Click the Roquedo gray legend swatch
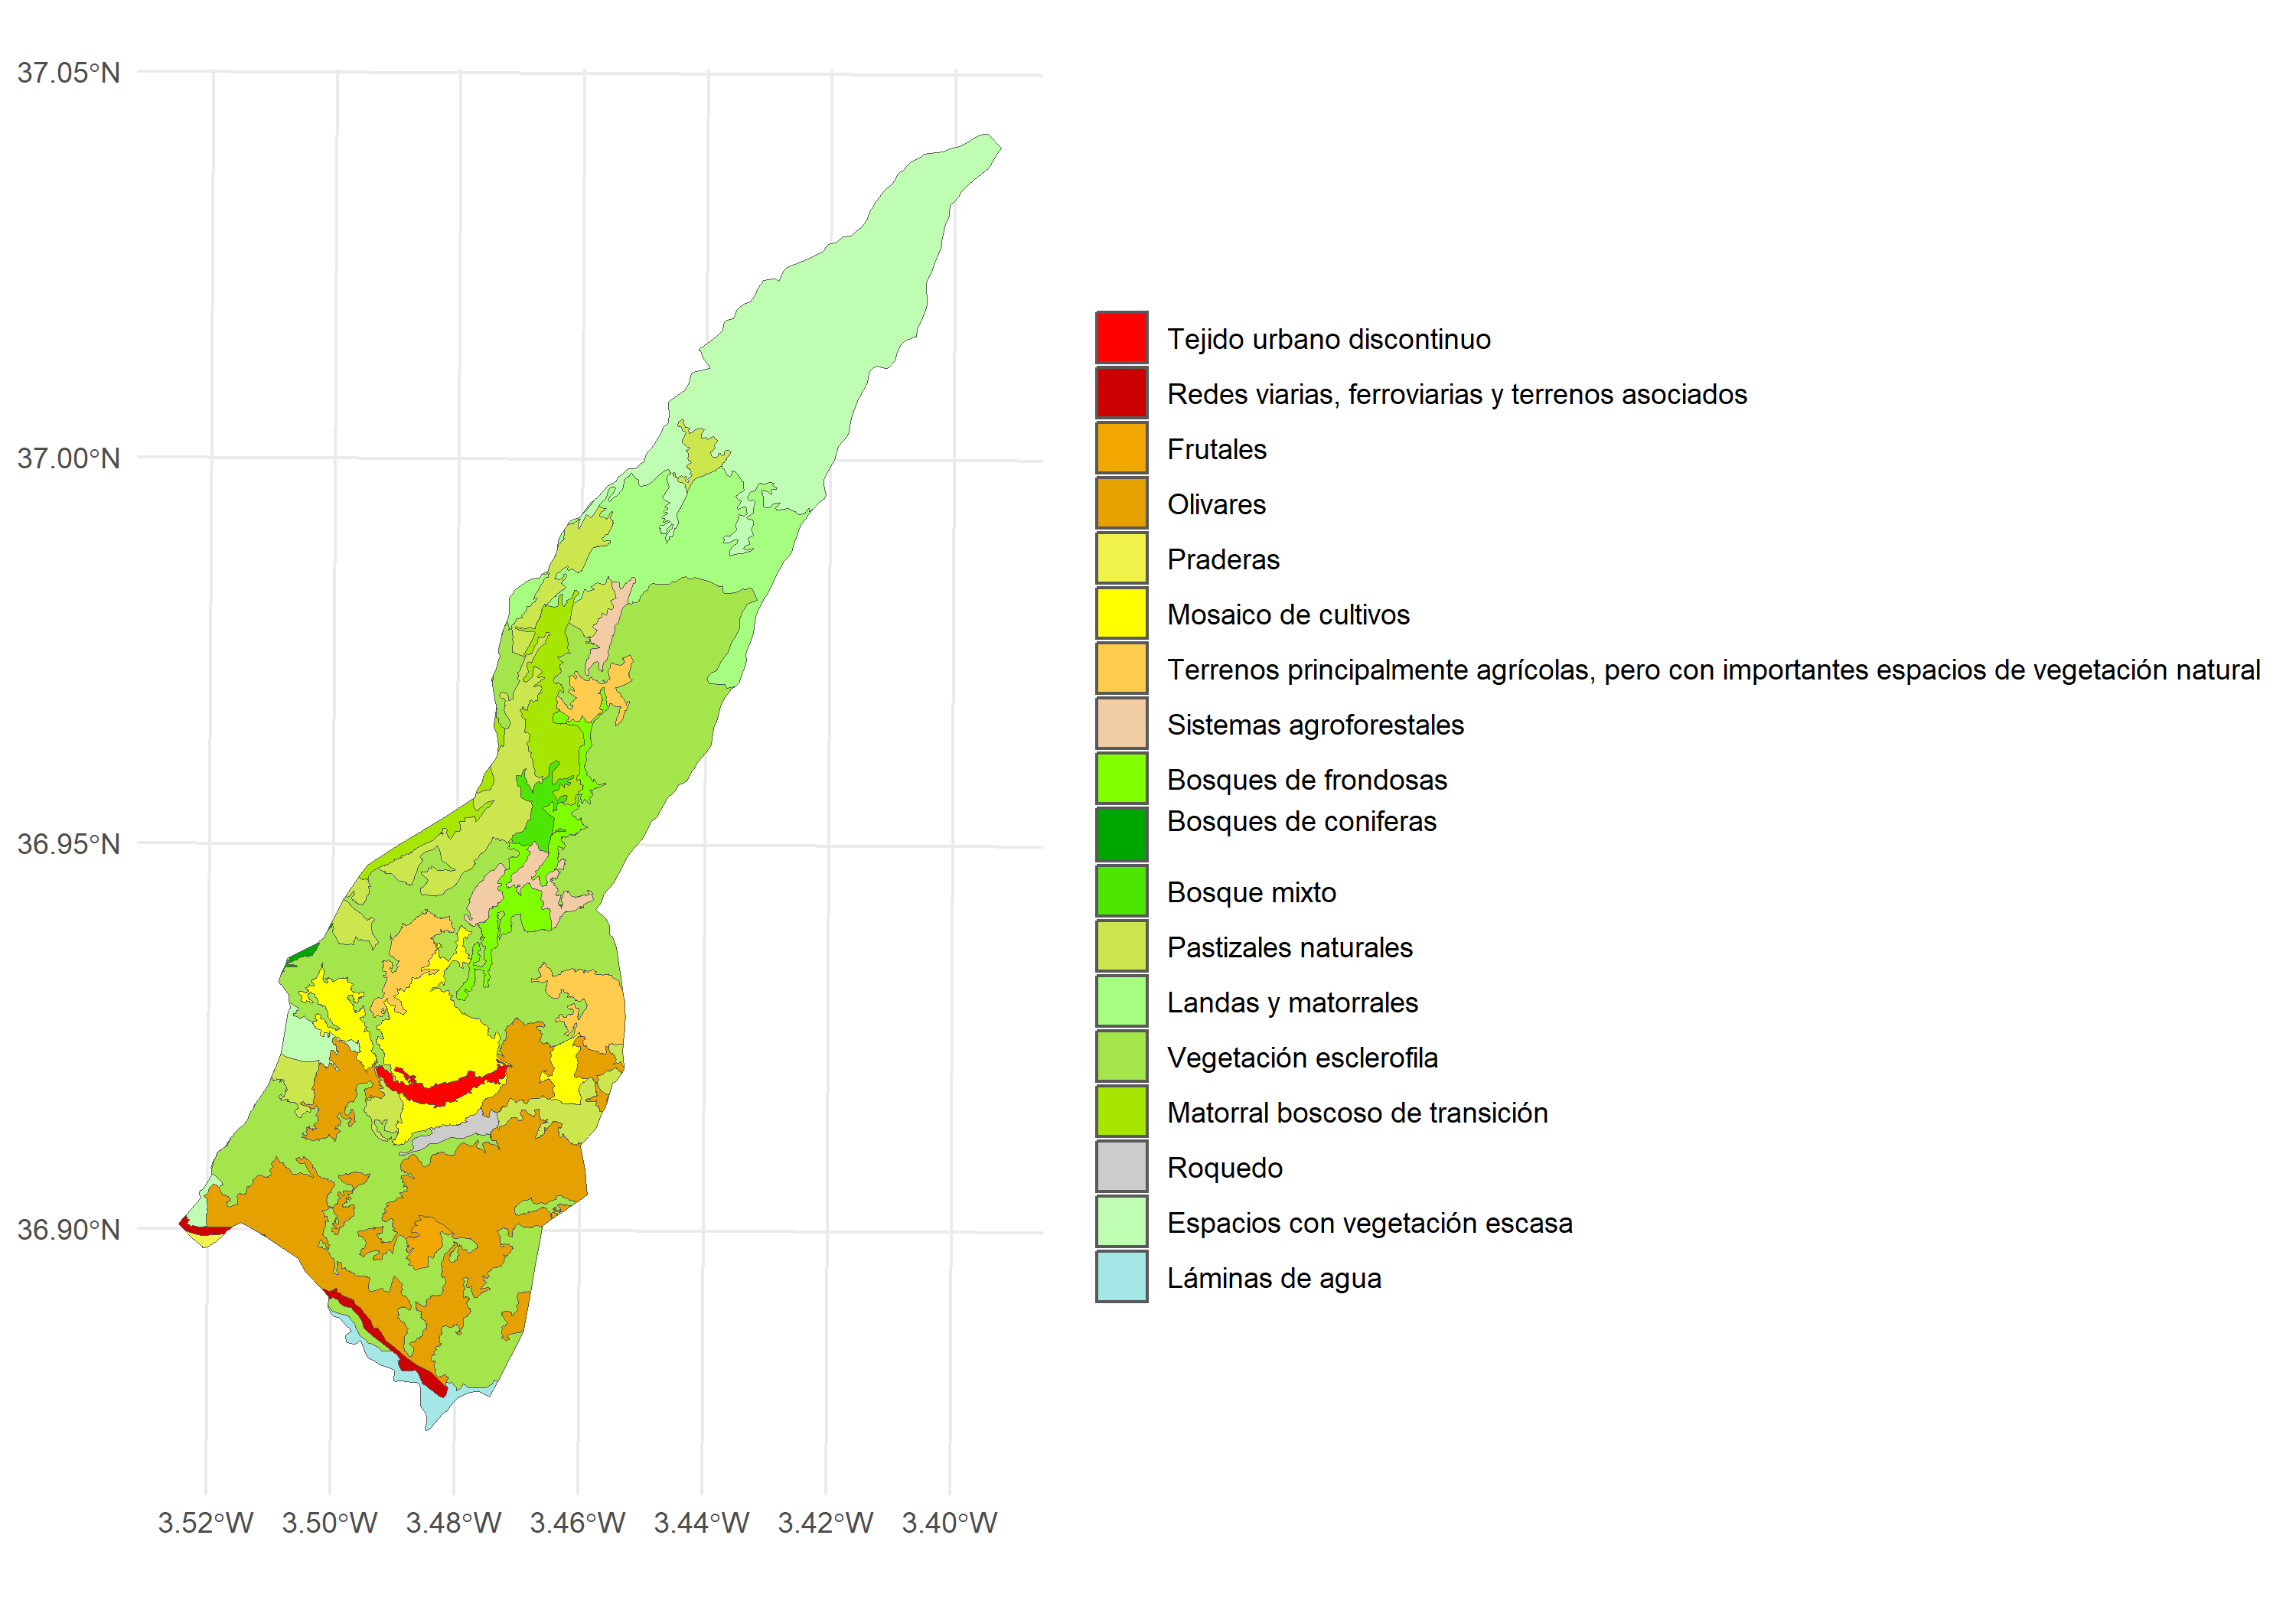This screenshot has width=2296, height=1607. tap(1121, 1167)
